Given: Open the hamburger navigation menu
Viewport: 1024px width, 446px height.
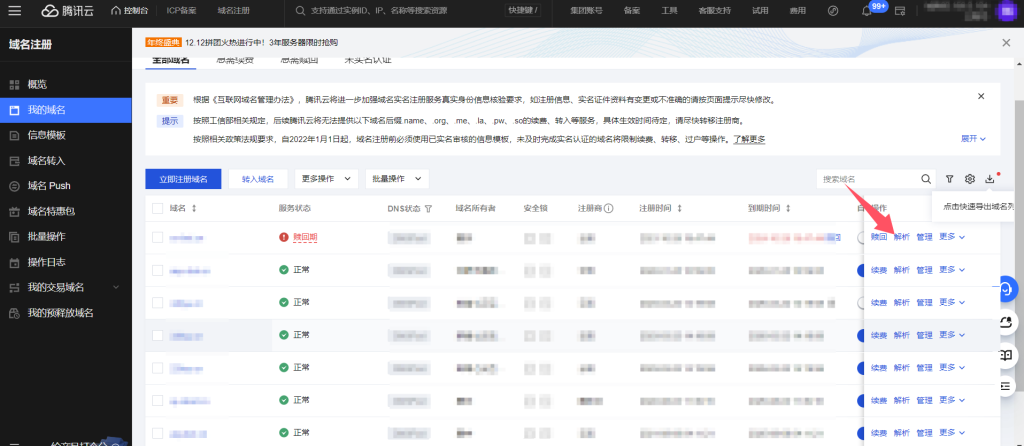Looking at the screenshot, I should pyautogui.click(x=15, y=11).
